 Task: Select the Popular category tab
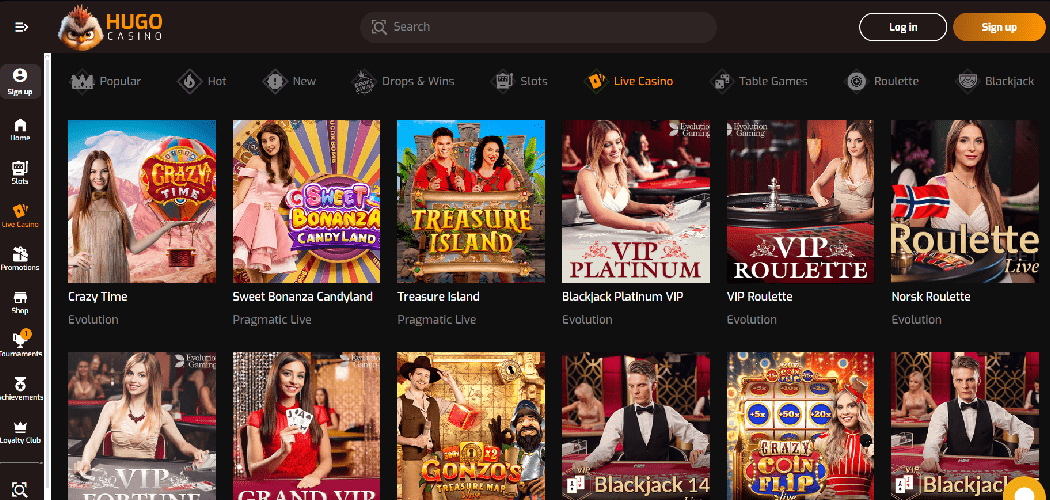106,81
